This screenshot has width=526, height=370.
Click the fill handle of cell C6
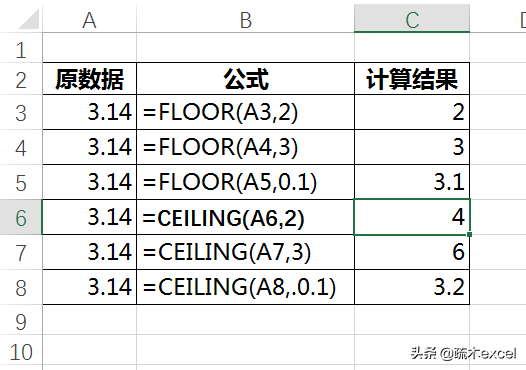click(469, 234)
